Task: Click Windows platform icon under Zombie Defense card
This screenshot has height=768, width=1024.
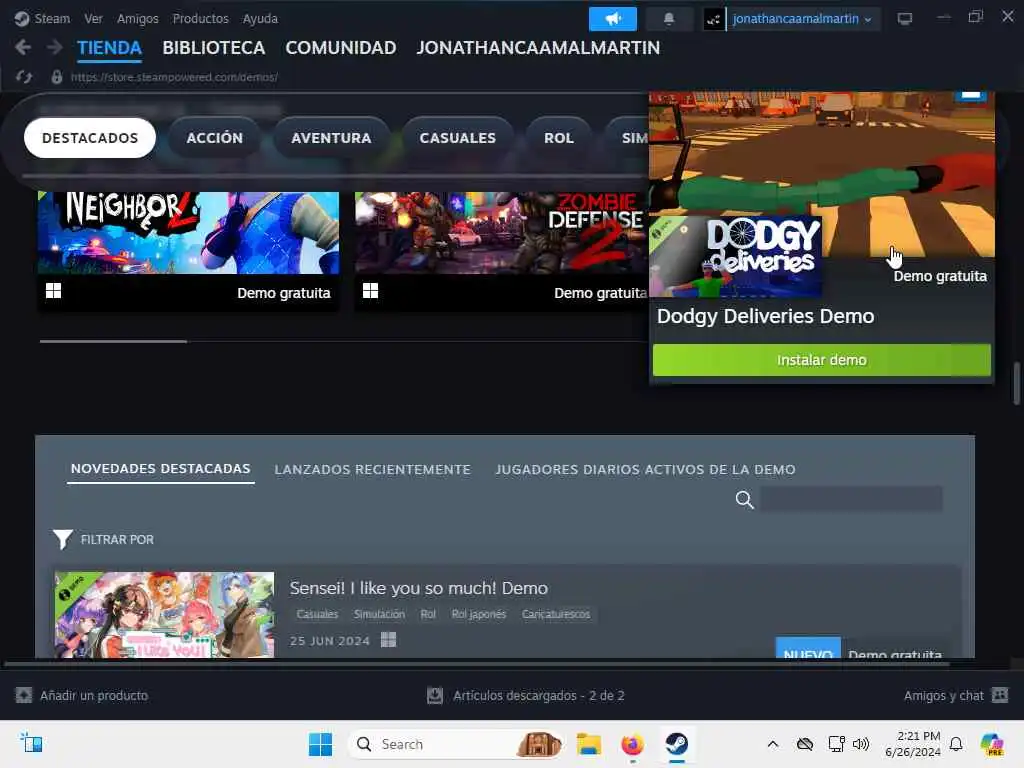Action: coord(370,291)
